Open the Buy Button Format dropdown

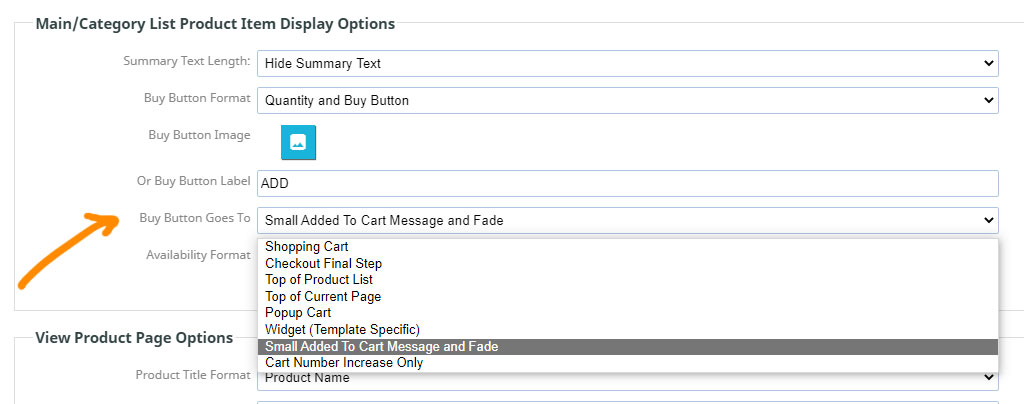click(x=628, y=101)
